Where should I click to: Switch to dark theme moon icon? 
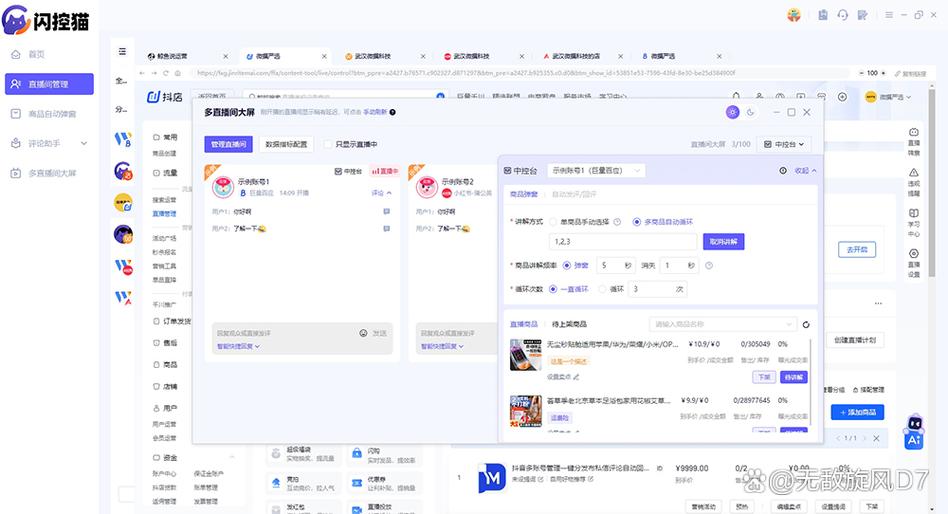click(x=750, y=112)
